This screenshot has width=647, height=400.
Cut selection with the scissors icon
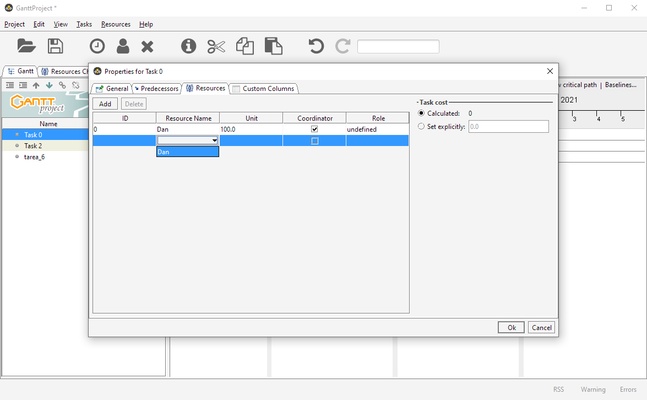pyautogui.click(x=216, y=46)
